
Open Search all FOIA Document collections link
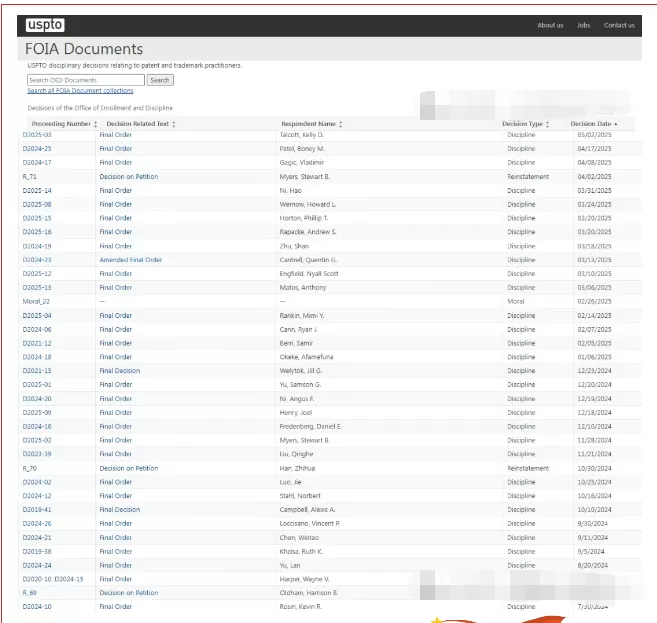point(80,91)
